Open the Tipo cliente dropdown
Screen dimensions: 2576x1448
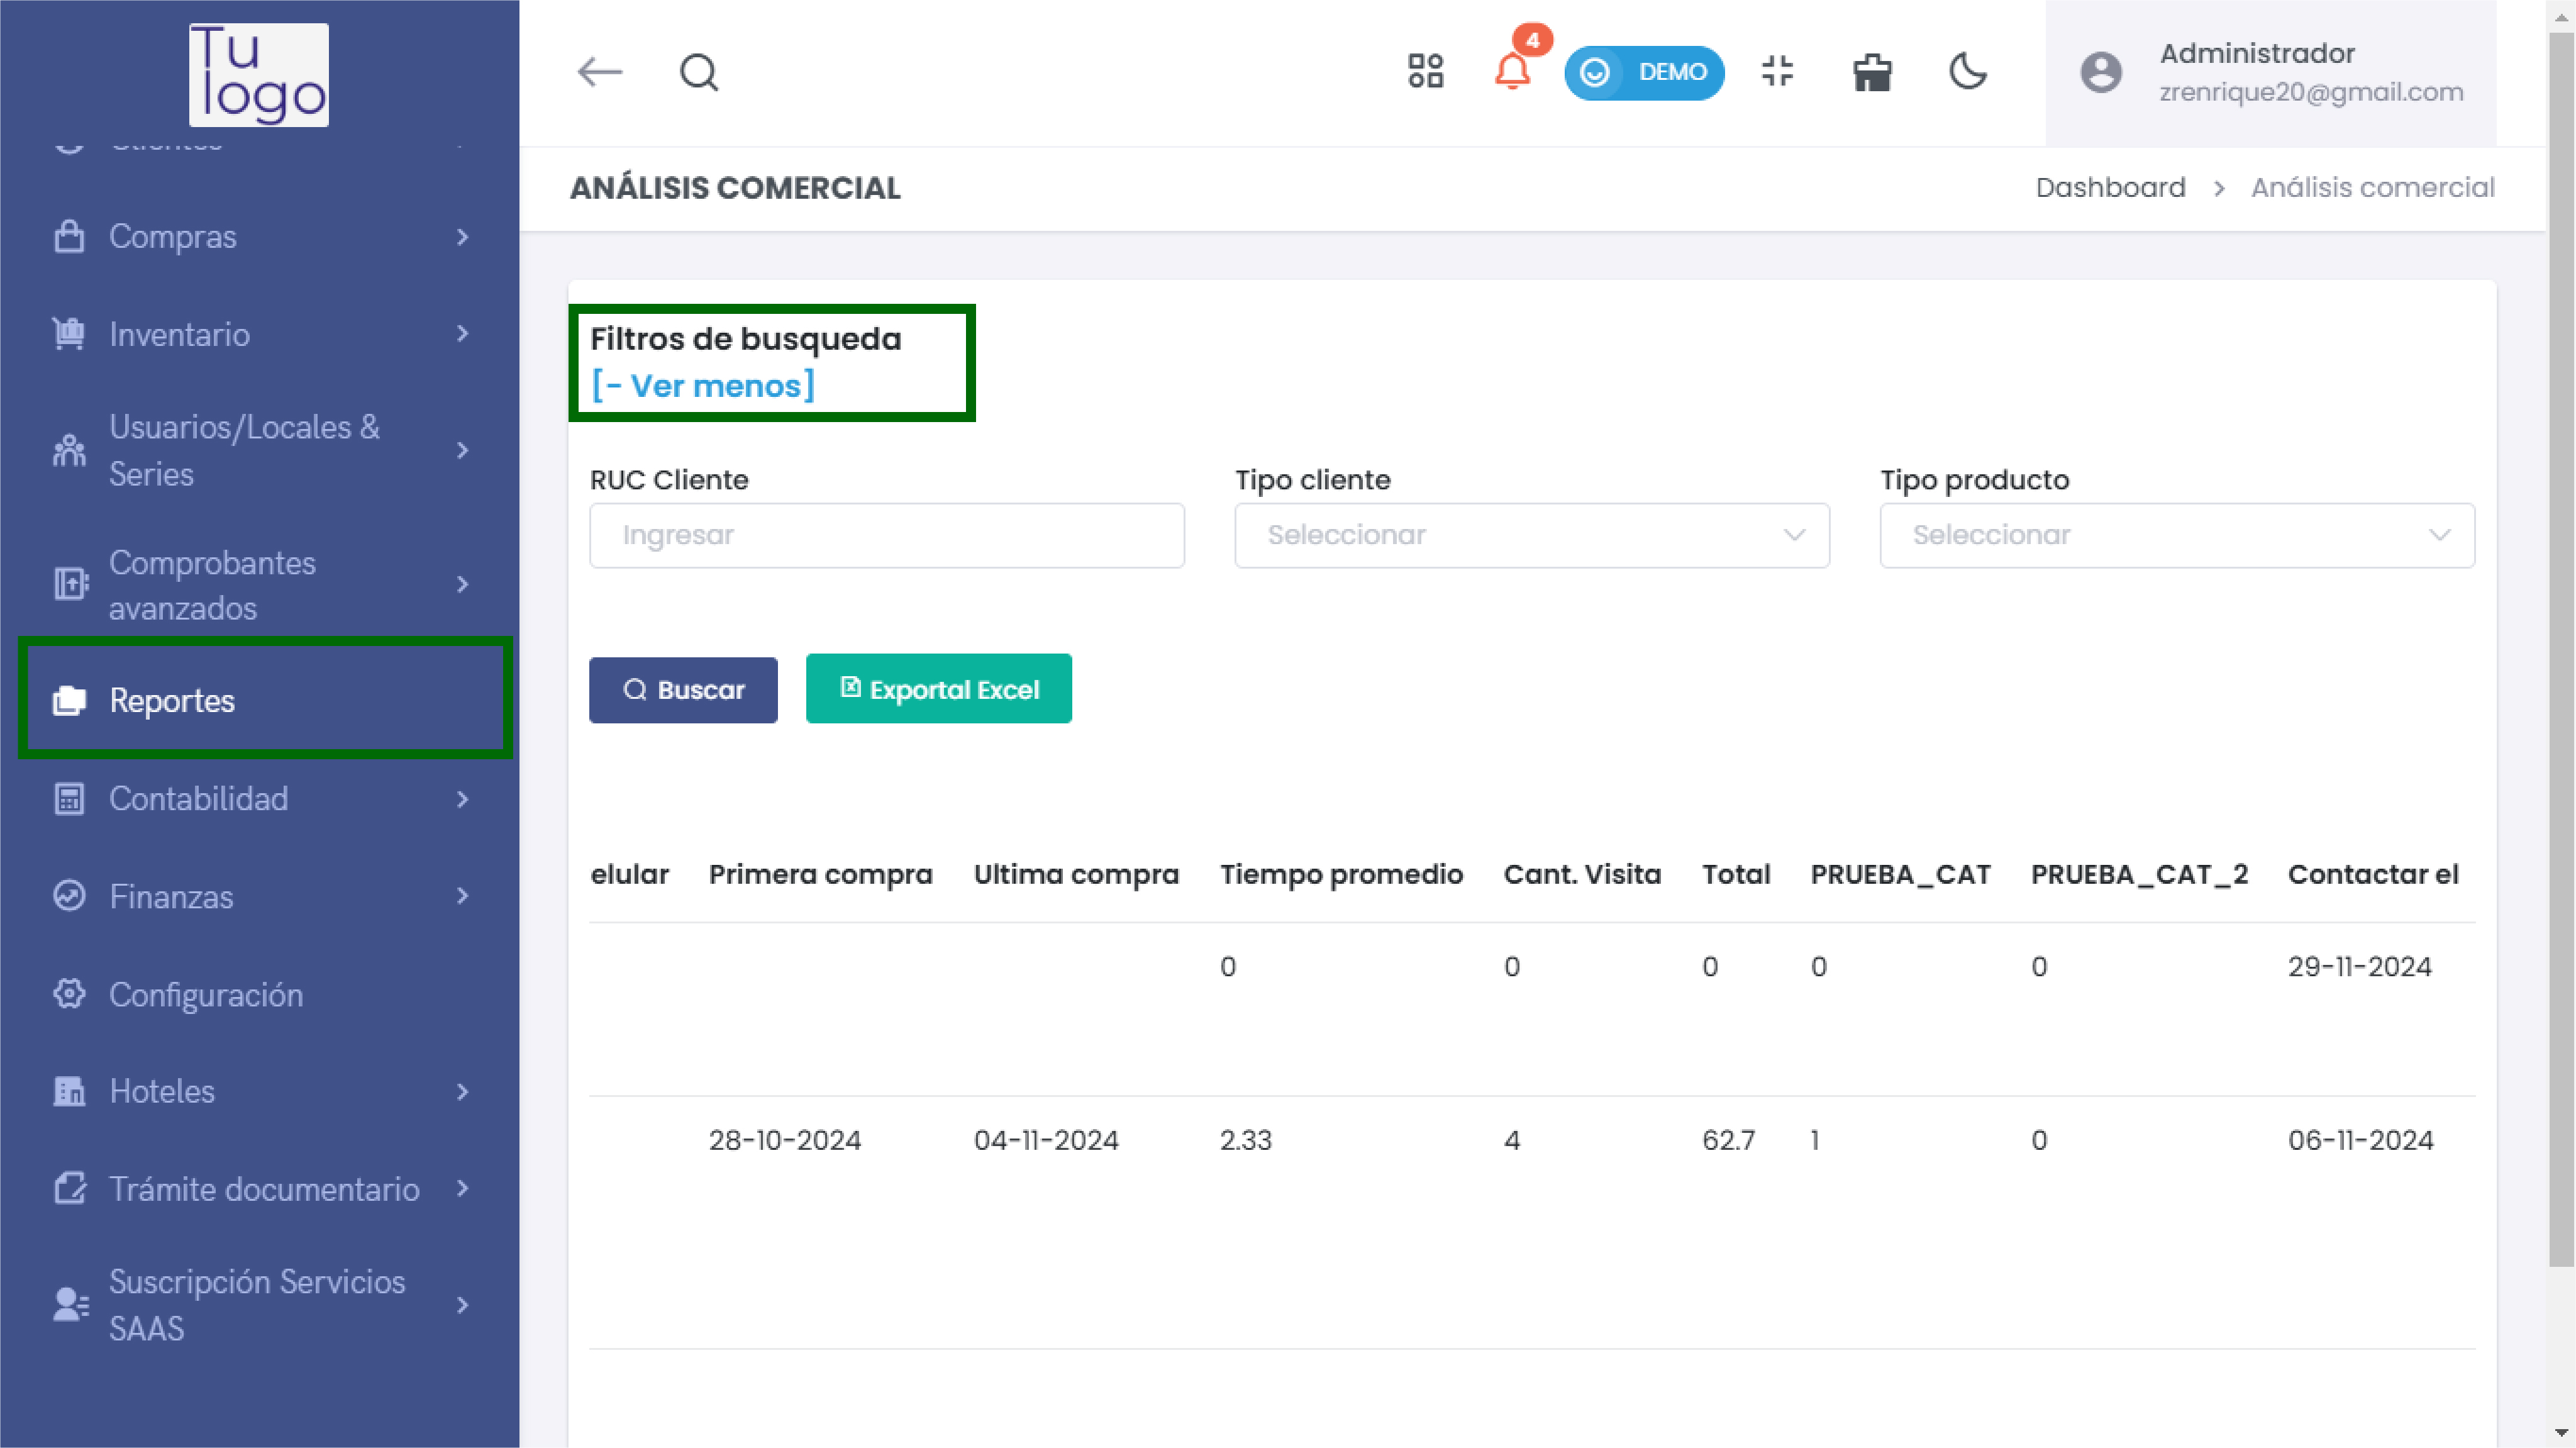click(x=1532, y=535)
